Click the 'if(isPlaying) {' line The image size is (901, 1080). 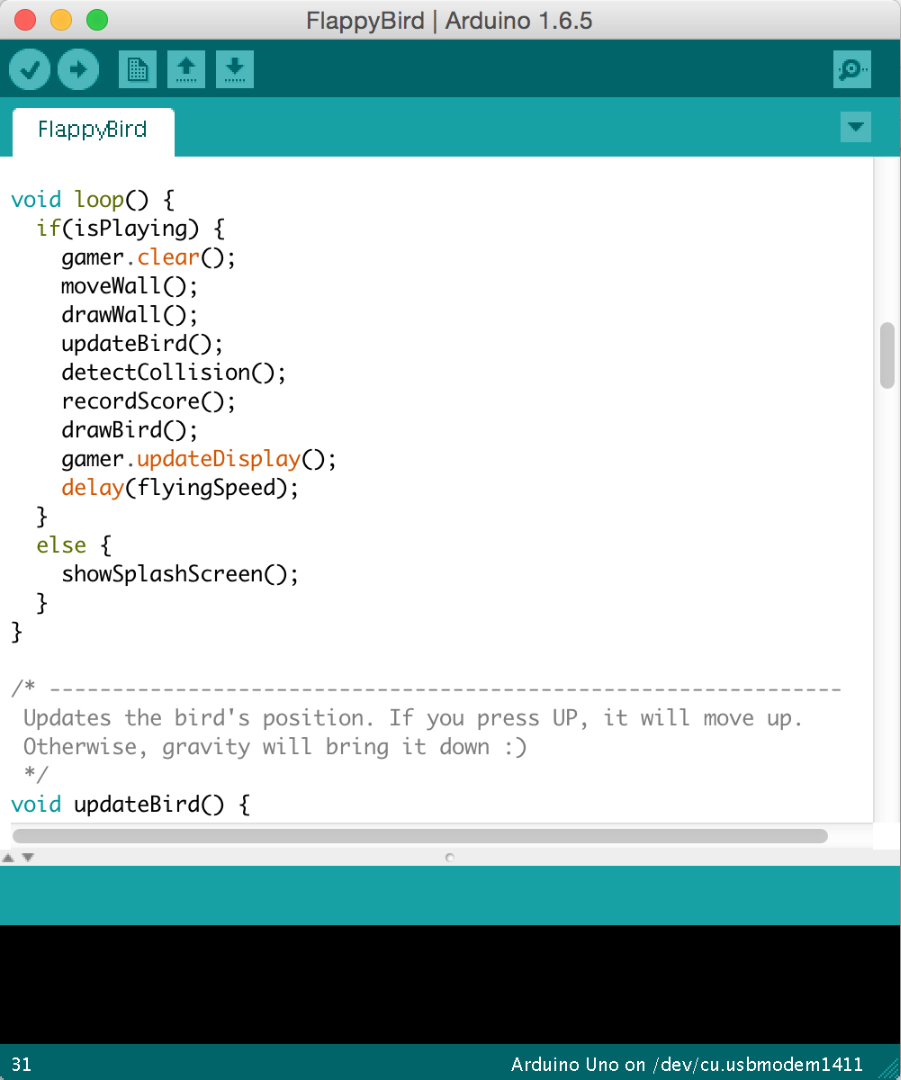pyautogui.click(x=130, y=229)
